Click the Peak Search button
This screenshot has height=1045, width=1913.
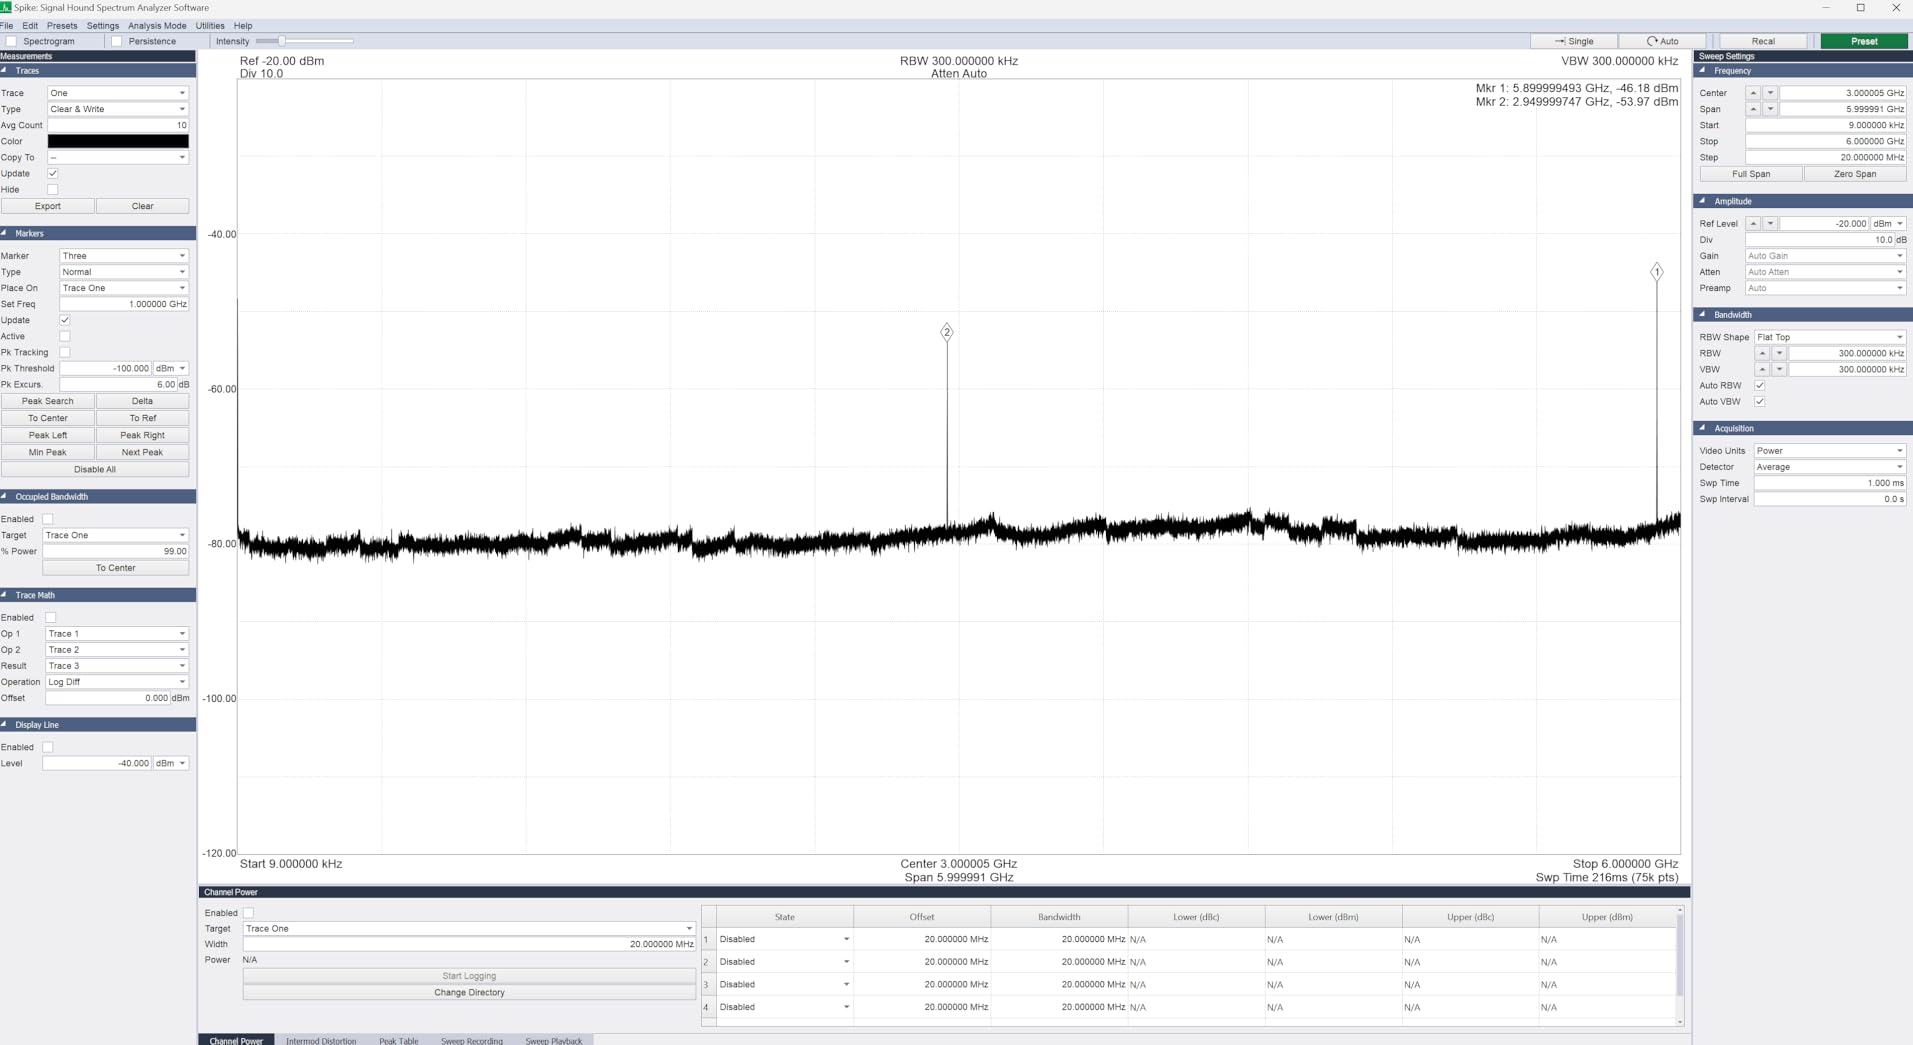tap(48, 401)
